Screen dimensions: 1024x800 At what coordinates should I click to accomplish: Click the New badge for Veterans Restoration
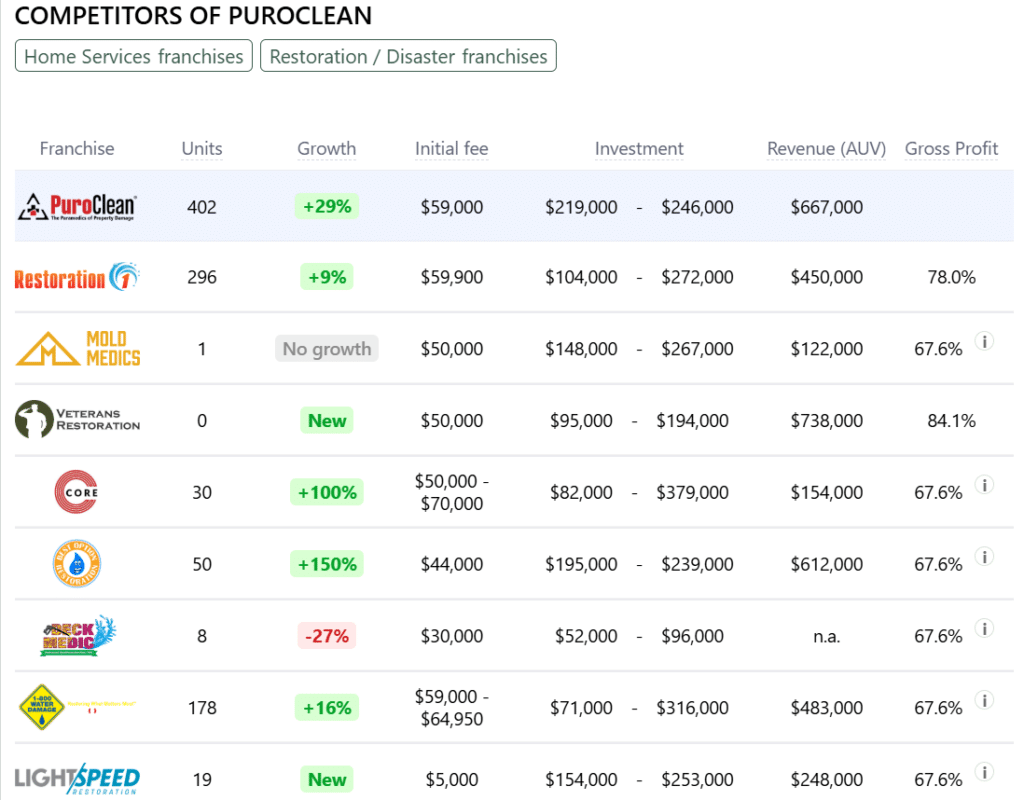pyautogui.click(x=327, y=421)
